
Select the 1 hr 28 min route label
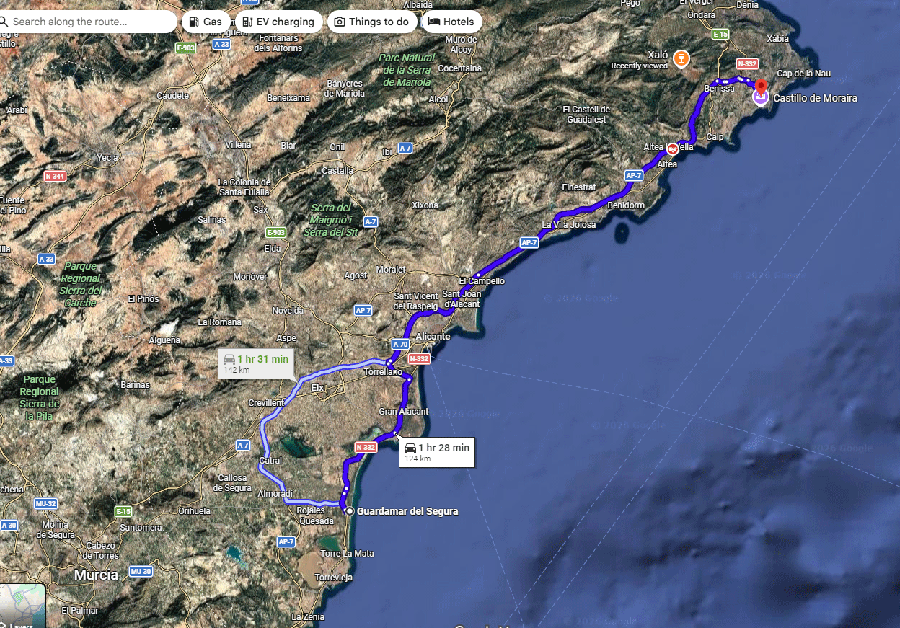[x=437, y=452]
